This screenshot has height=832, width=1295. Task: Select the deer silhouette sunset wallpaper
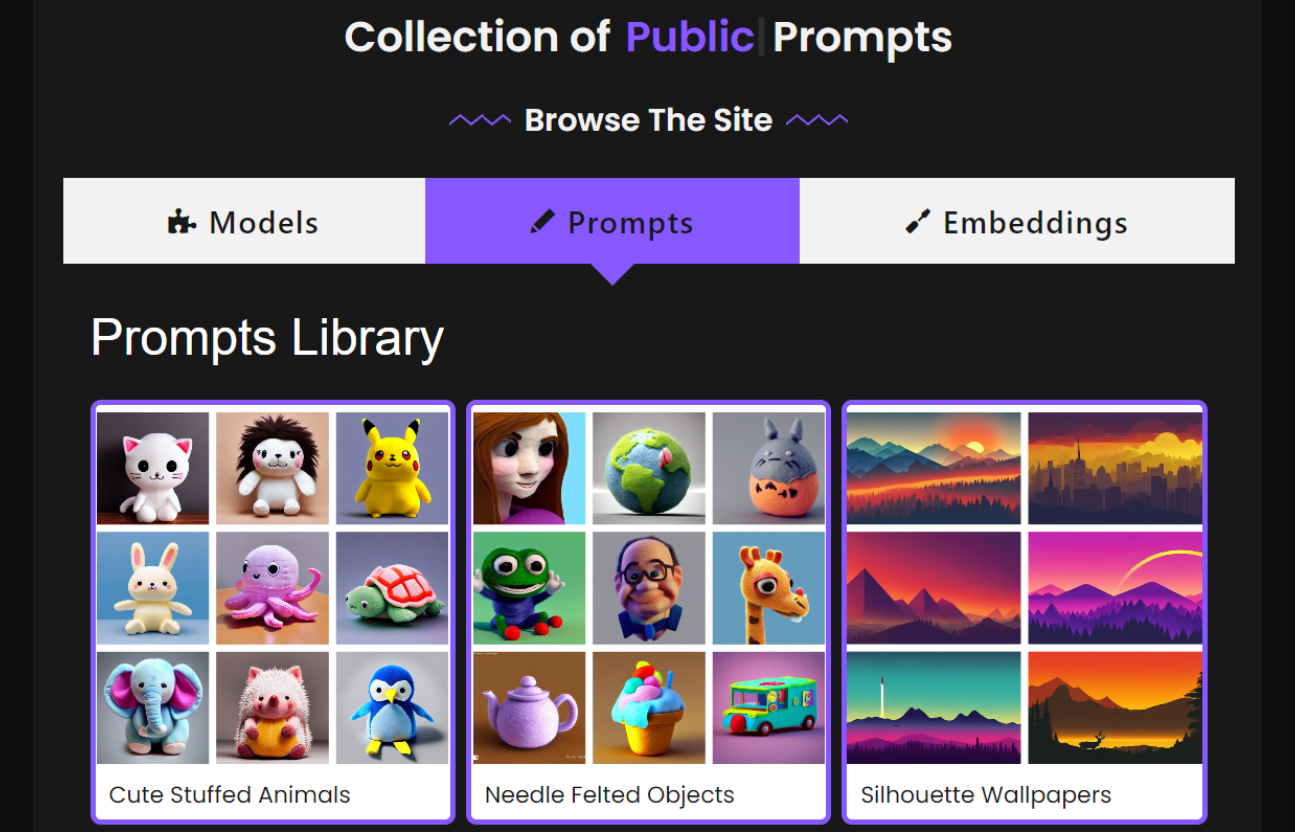1115,708
